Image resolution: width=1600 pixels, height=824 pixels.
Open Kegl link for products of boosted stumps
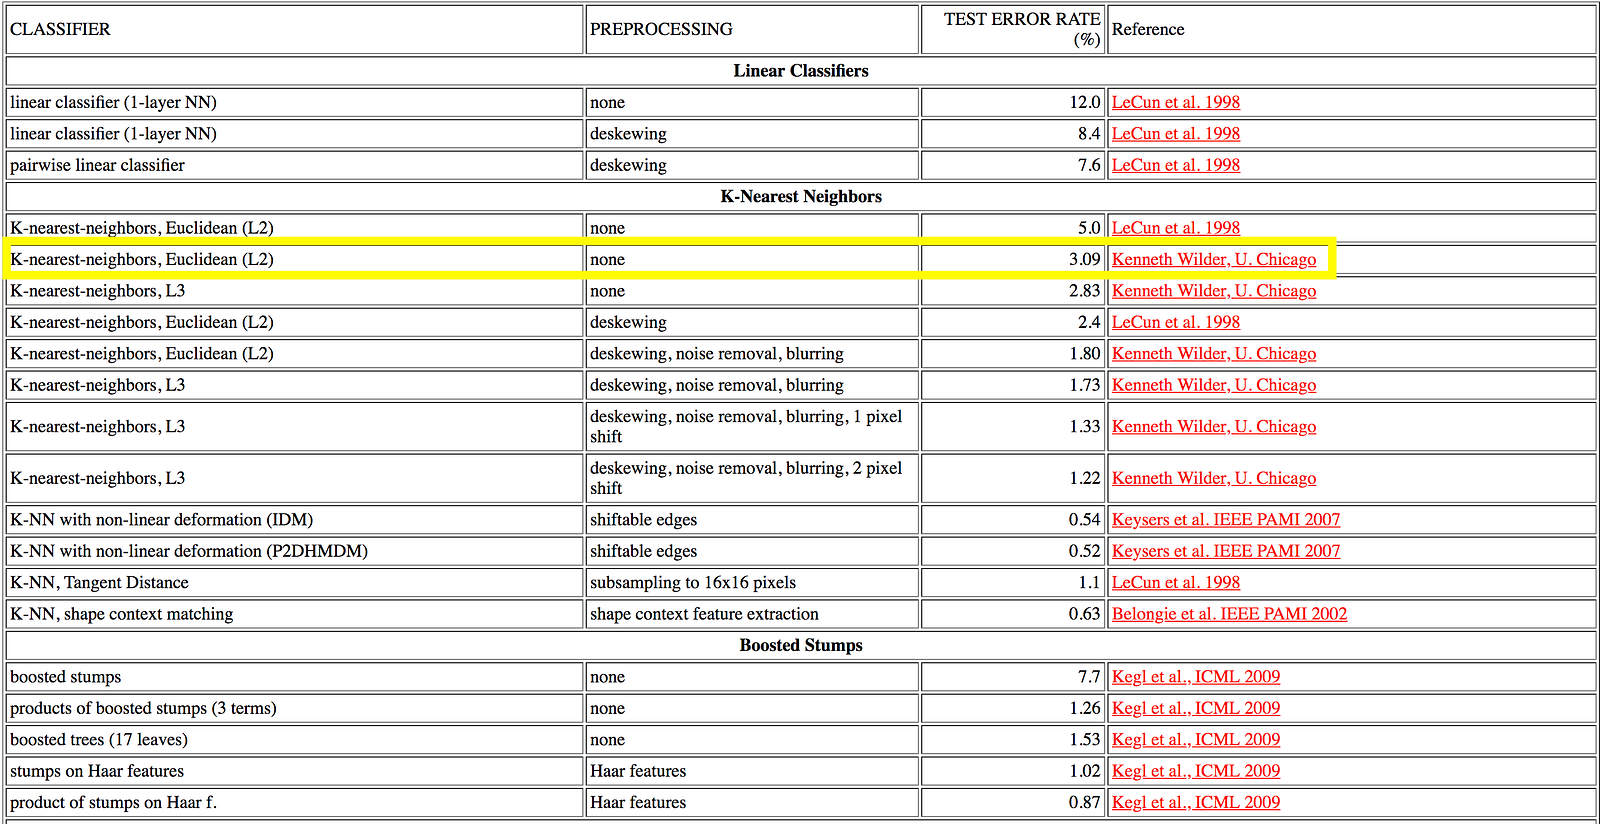click(1196, 708)
